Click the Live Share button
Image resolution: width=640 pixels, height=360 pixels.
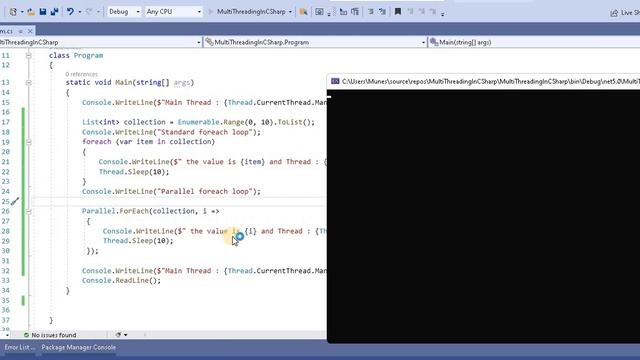pyautogui.click(x=625, y=13)
